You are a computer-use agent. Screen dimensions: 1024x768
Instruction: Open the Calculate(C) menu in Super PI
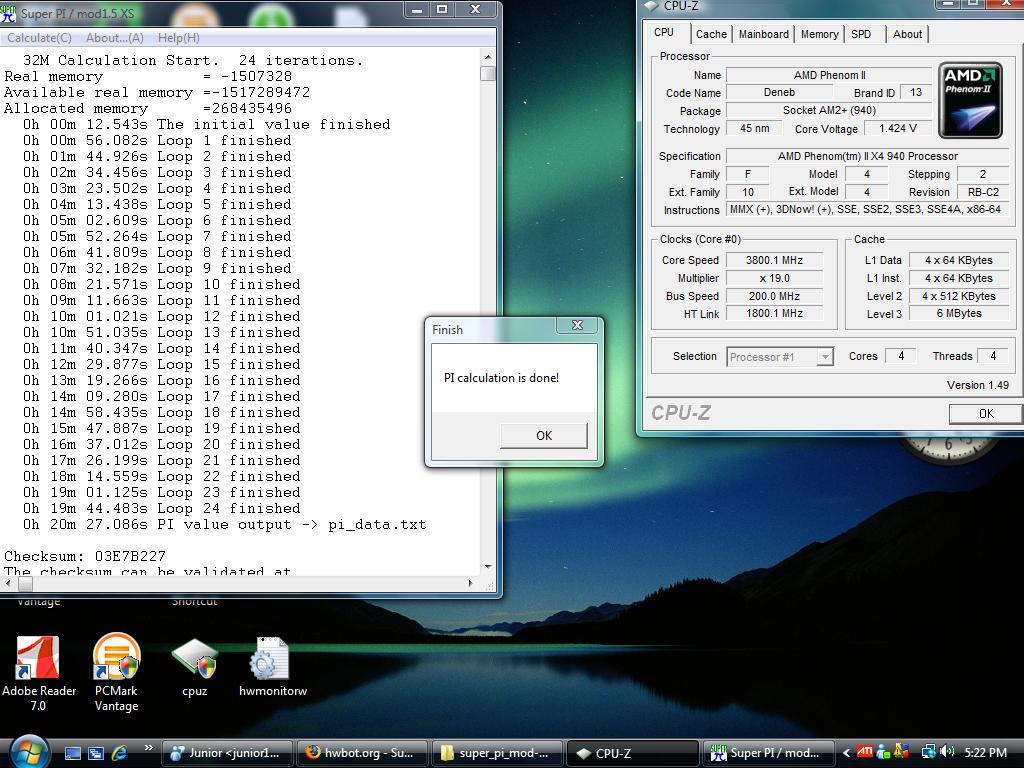pyautogui.click(x=39, y=38)
